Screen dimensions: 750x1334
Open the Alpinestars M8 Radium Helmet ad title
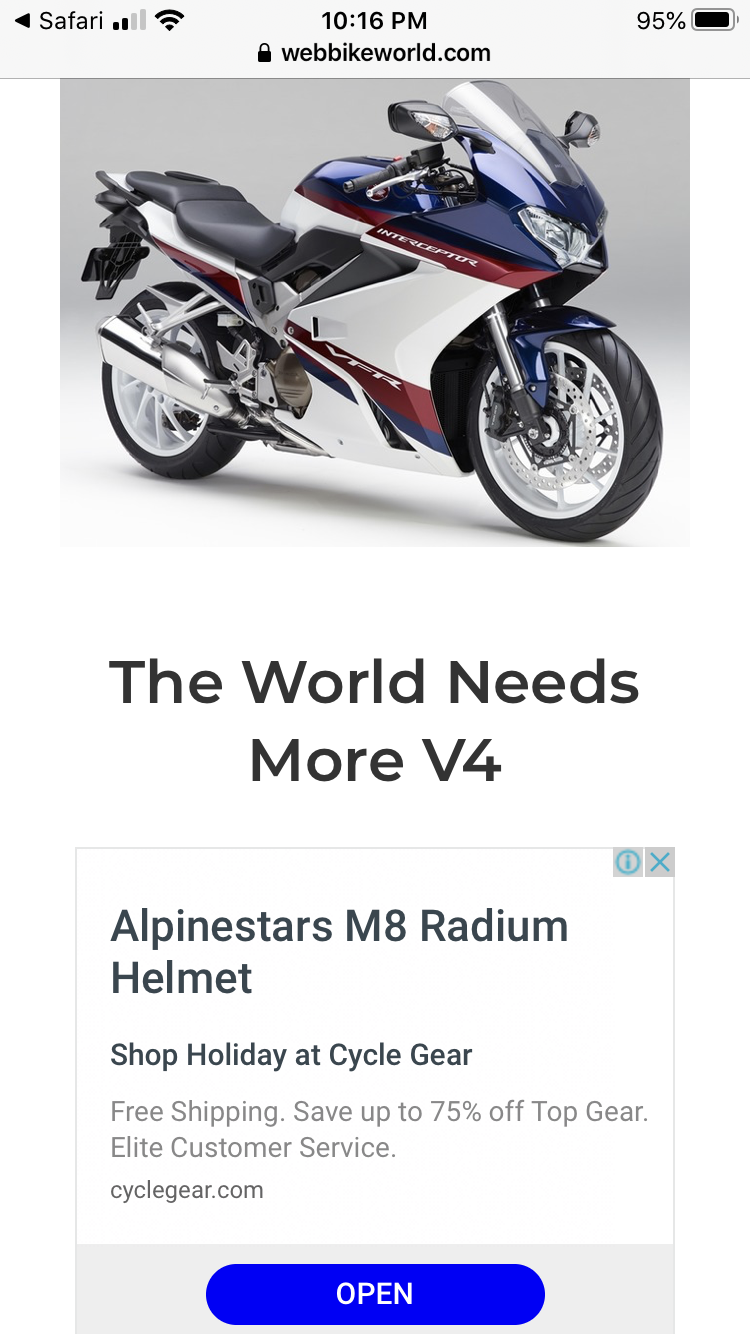pyautogui.click(x=339, y=952)
